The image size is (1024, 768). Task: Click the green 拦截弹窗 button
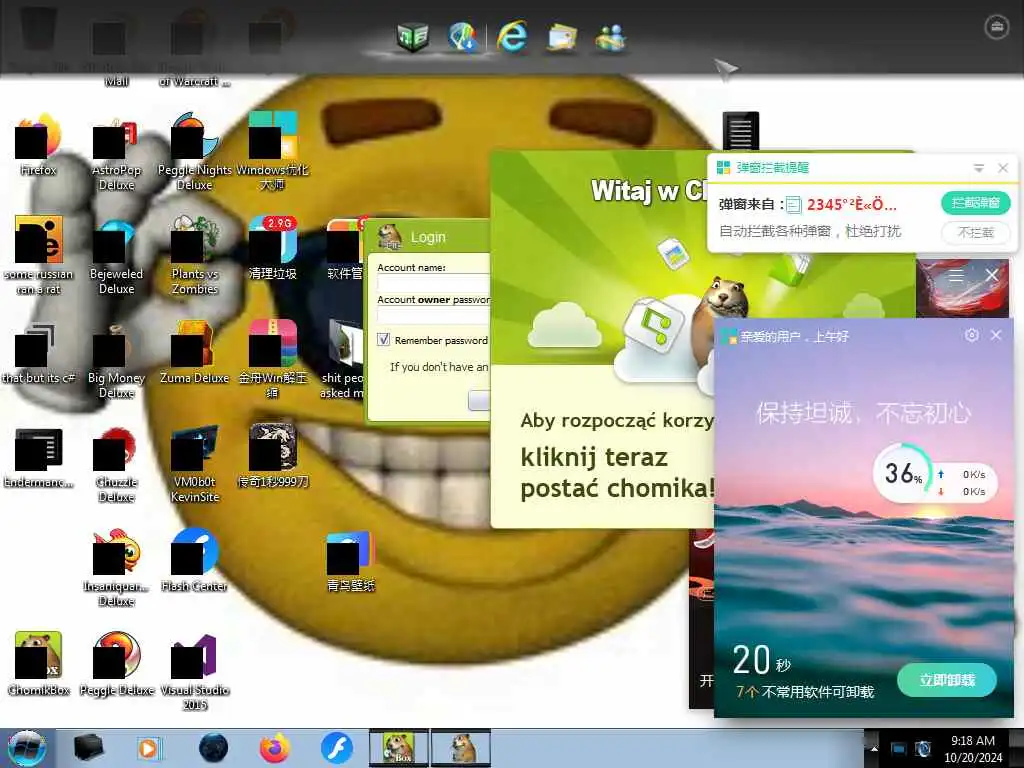pyautogui.click(x=976, y=202)
